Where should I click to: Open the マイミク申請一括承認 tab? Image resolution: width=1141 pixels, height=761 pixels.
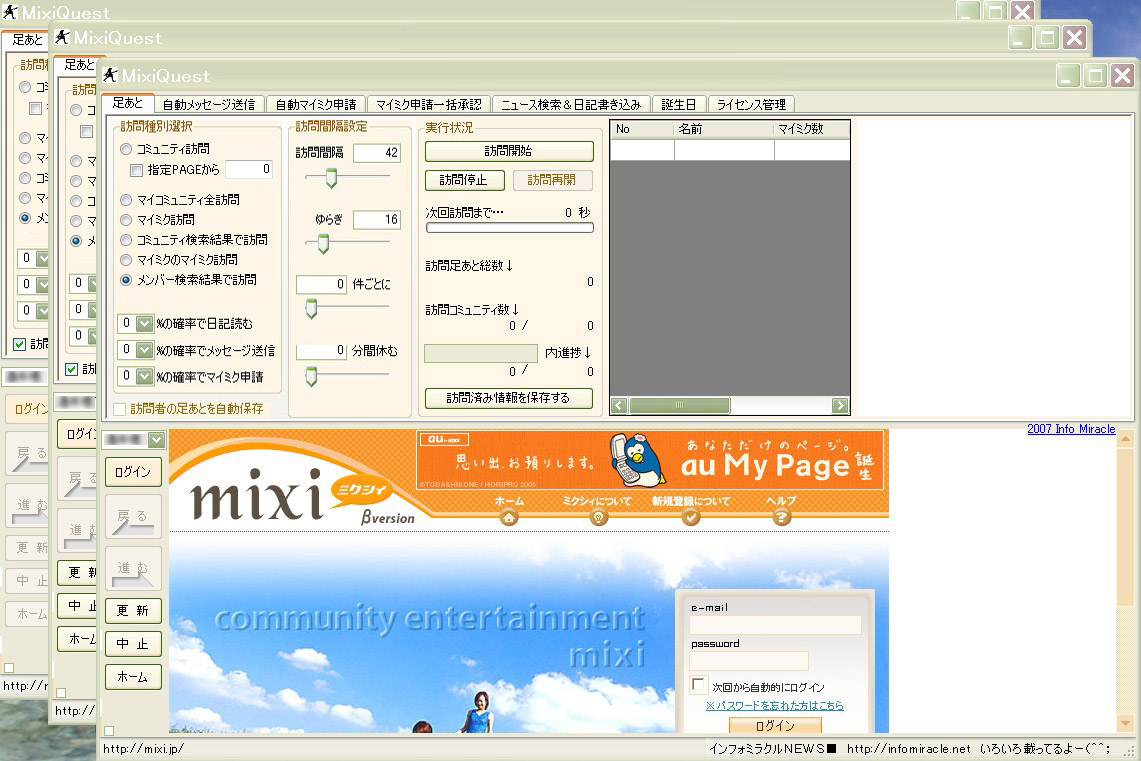[429, 104]
